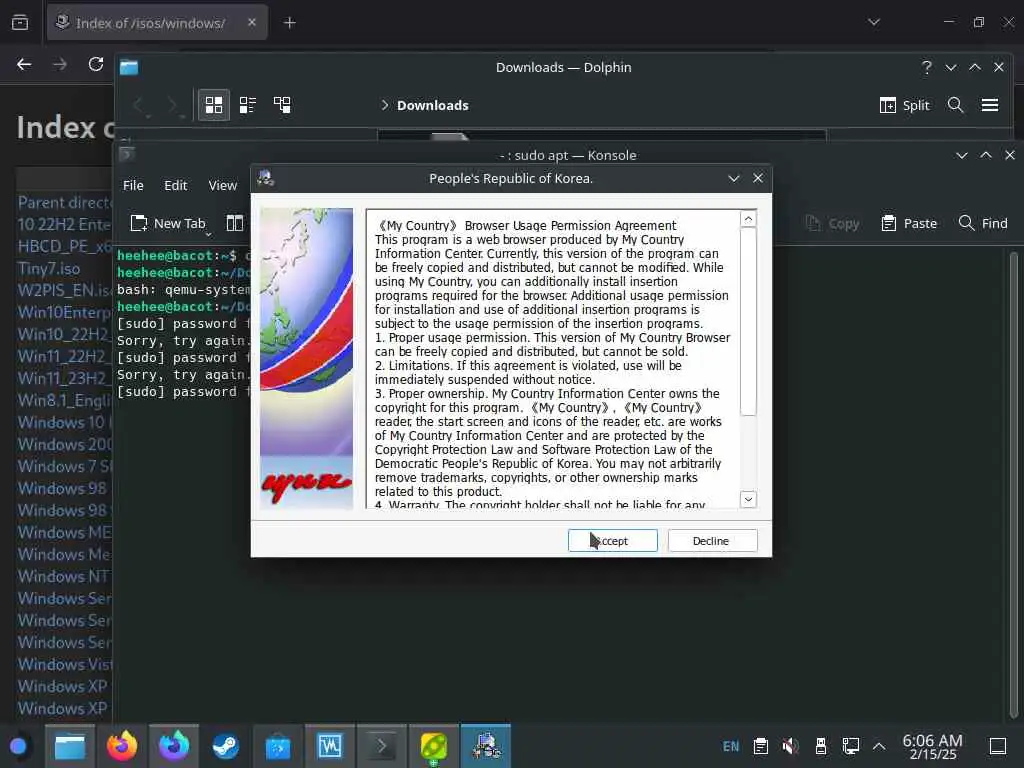Open Windows NT link
Viewport: 1024px width, 768px height.
pos(63,576)
